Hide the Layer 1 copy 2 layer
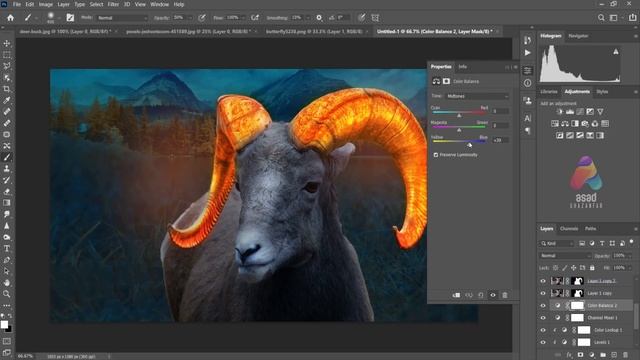Screen dimensions: 640x360 point(543,281)
